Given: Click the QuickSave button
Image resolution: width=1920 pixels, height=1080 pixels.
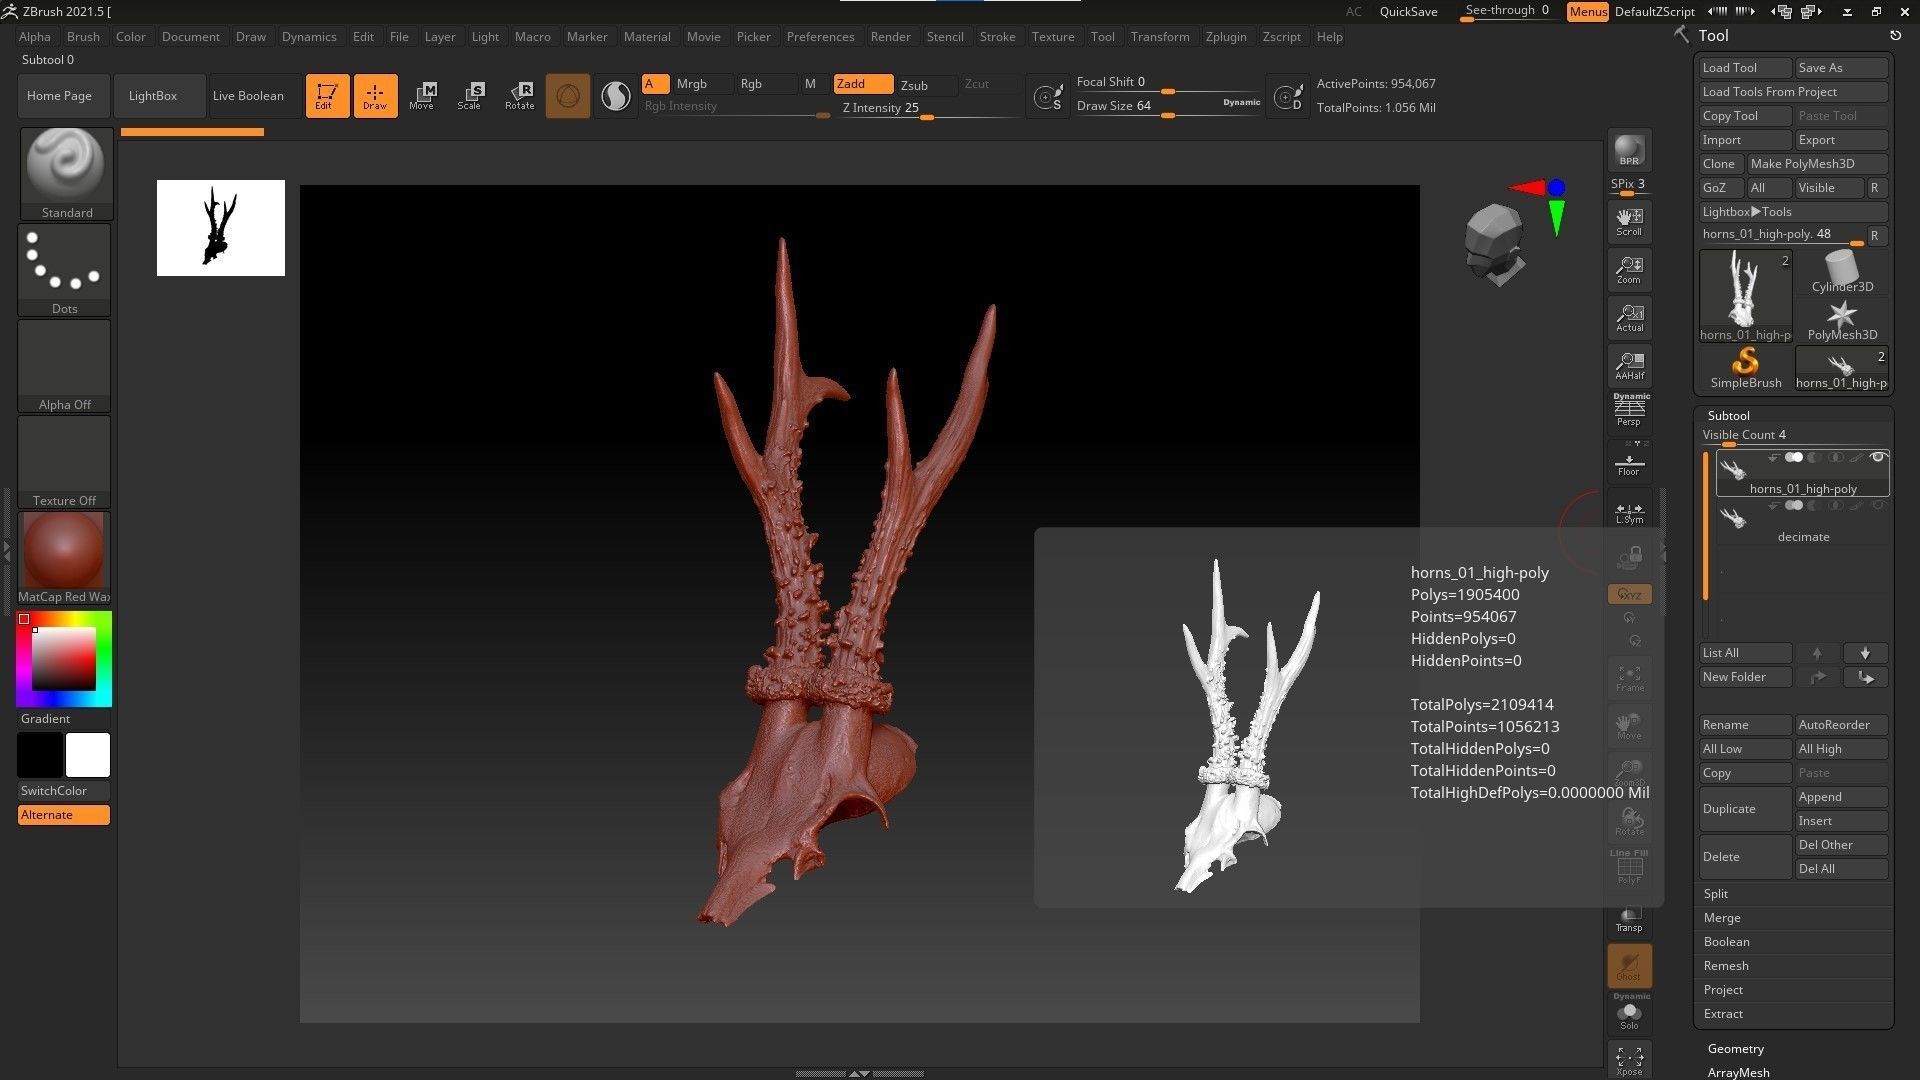Looking at the screenshot, I should click(1408, 12).
